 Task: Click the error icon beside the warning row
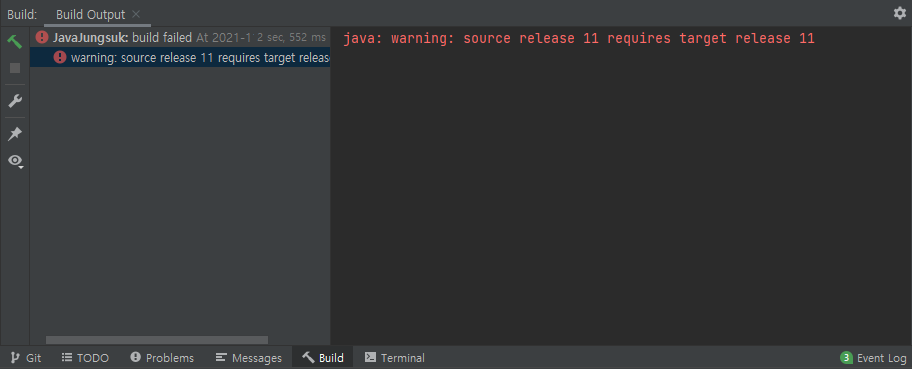click(x=60, y=57)
